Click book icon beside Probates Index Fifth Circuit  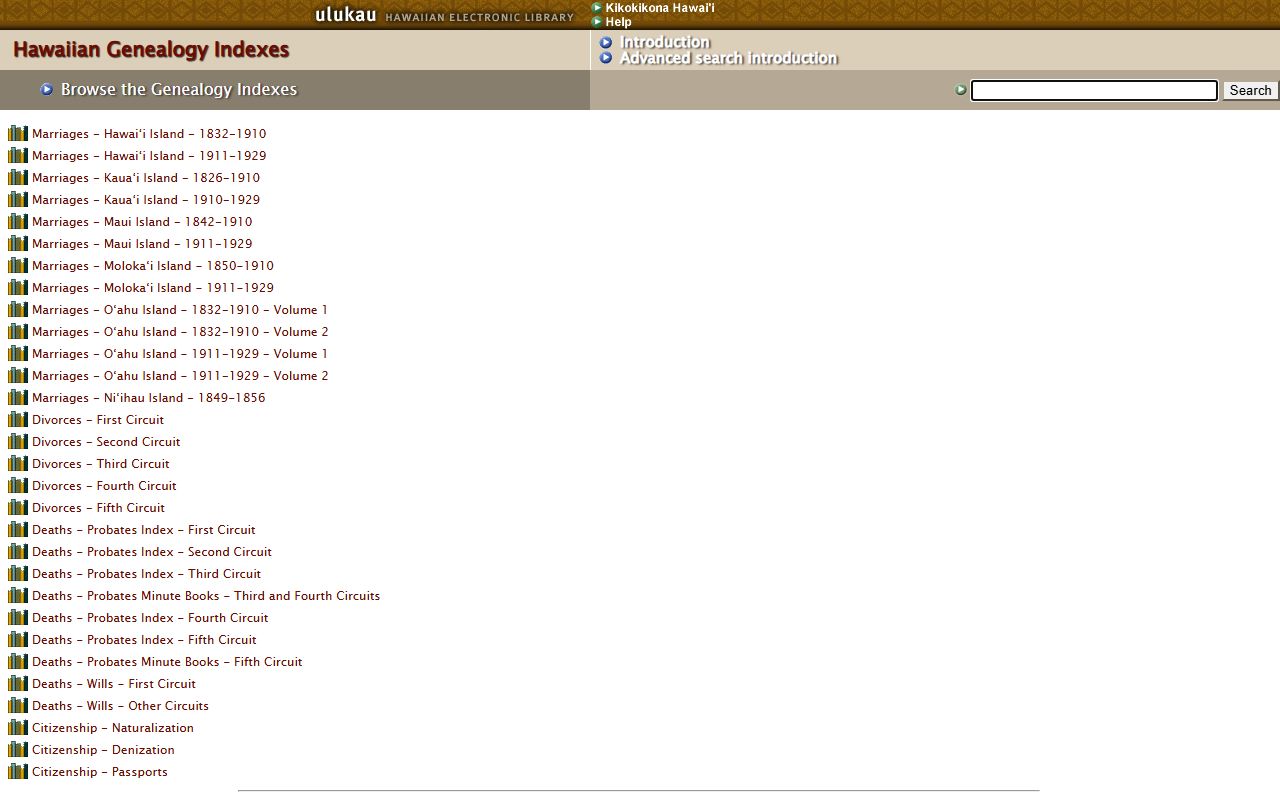tap(18, 639)
